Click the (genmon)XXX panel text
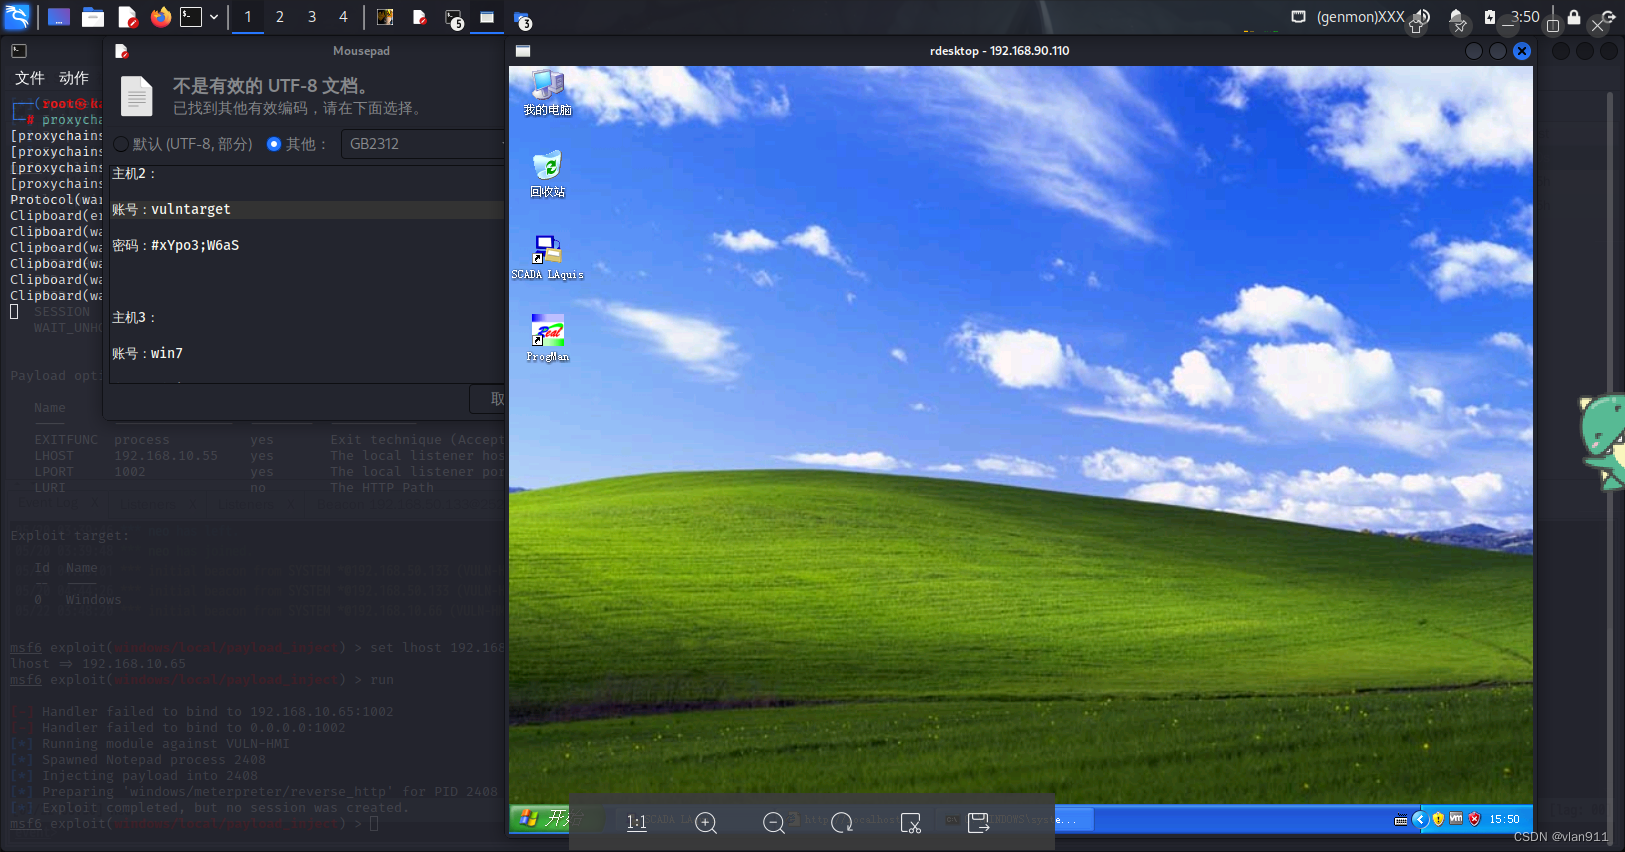 1360,17
